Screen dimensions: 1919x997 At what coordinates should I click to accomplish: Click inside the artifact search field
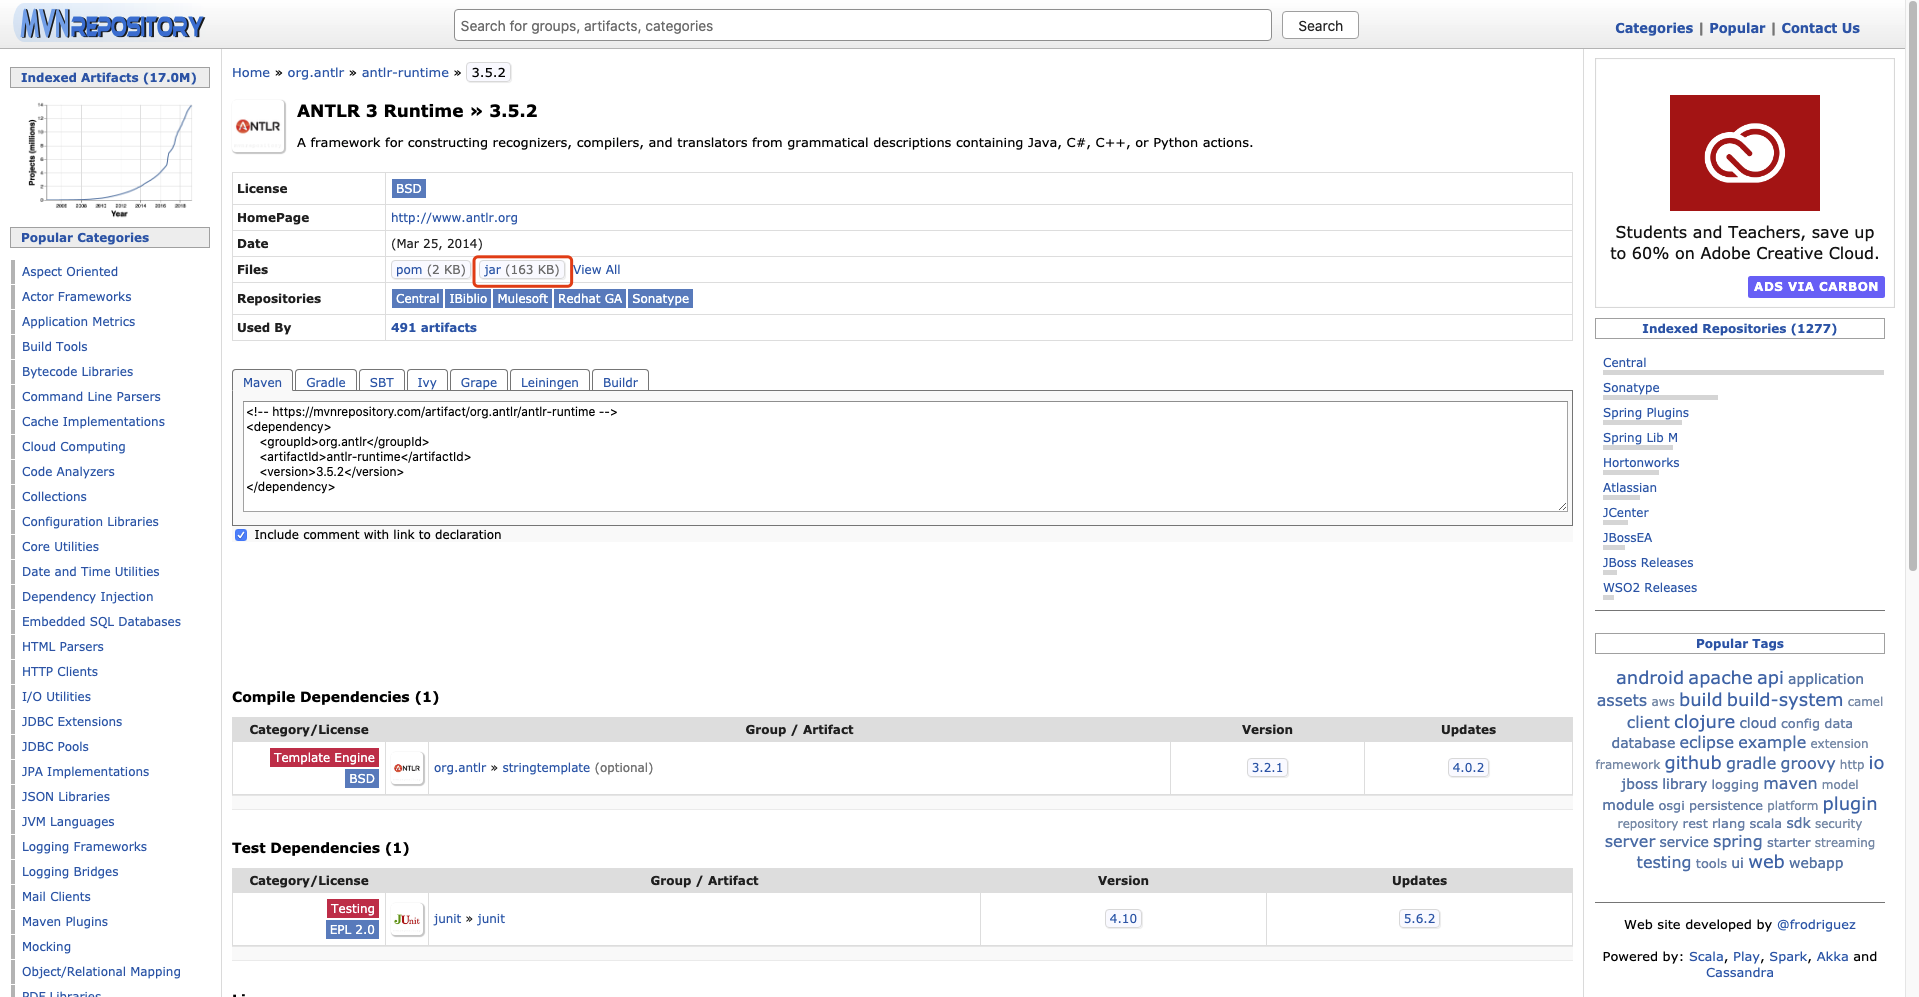[x=862, y=25]
